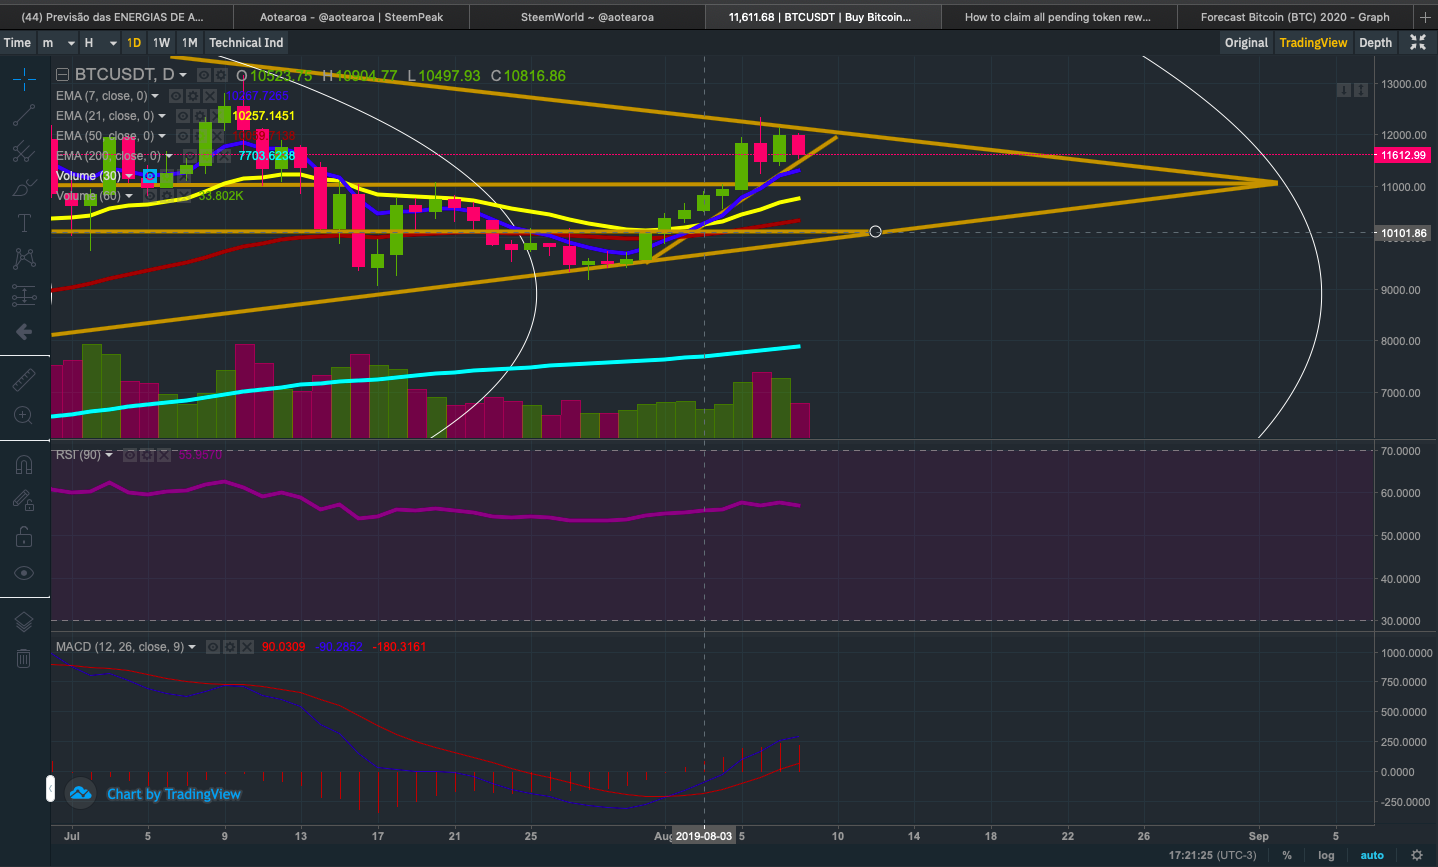The image size is (1438, 867).
Task: Toggle visibility eye of Volume (30)
Action: (x=149, y=176)
